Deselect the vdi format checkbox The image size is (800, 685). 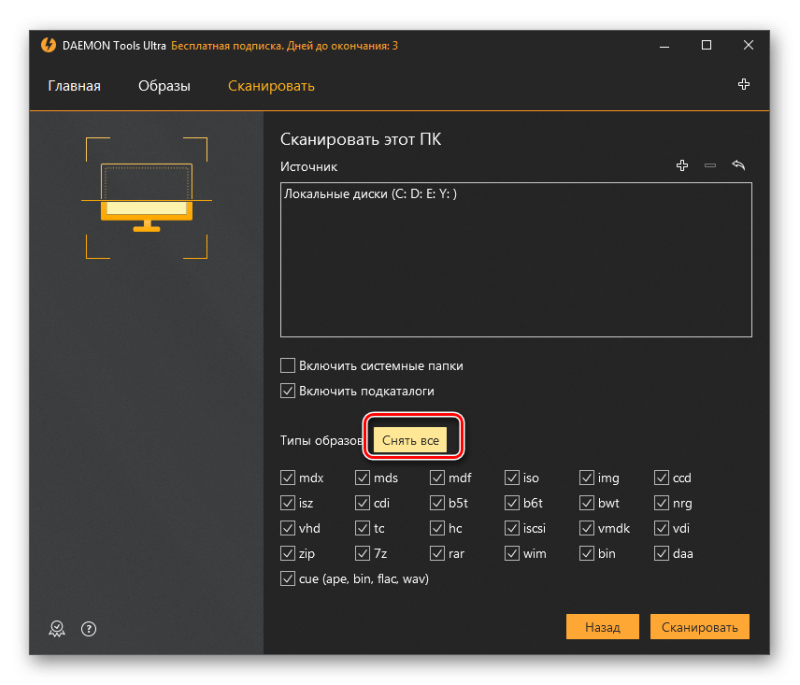click(x=661, y=528)
